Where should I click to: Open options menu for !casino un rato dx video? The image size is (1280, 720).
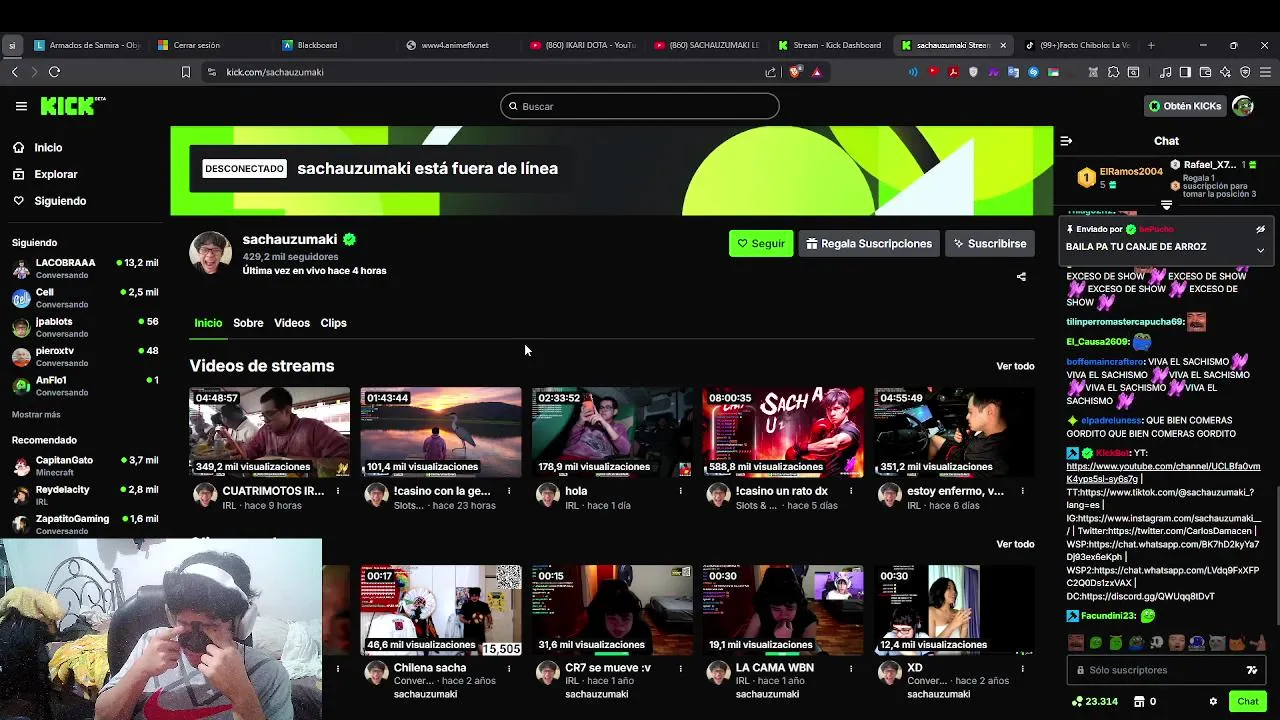point(851,491)
